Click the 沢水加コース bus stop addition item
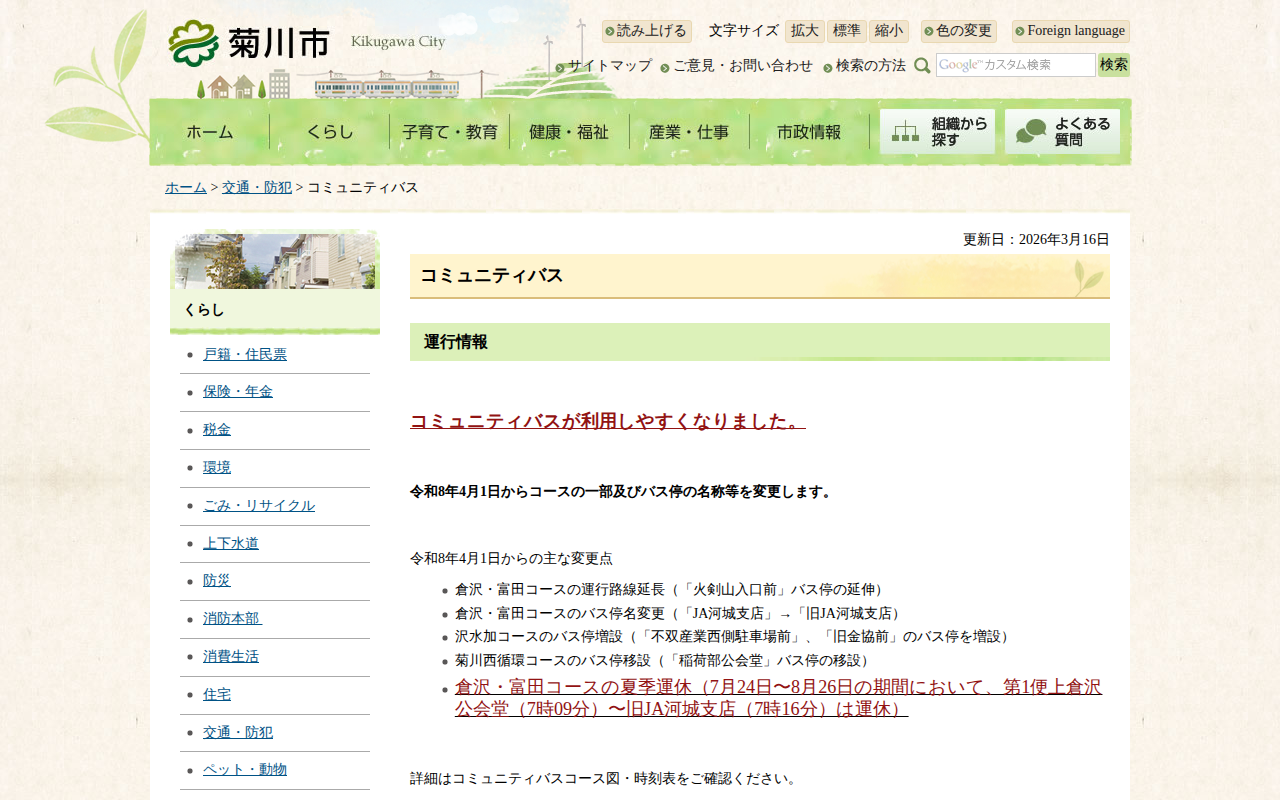Screen dimensions: 1280x800 coord(735,637)
